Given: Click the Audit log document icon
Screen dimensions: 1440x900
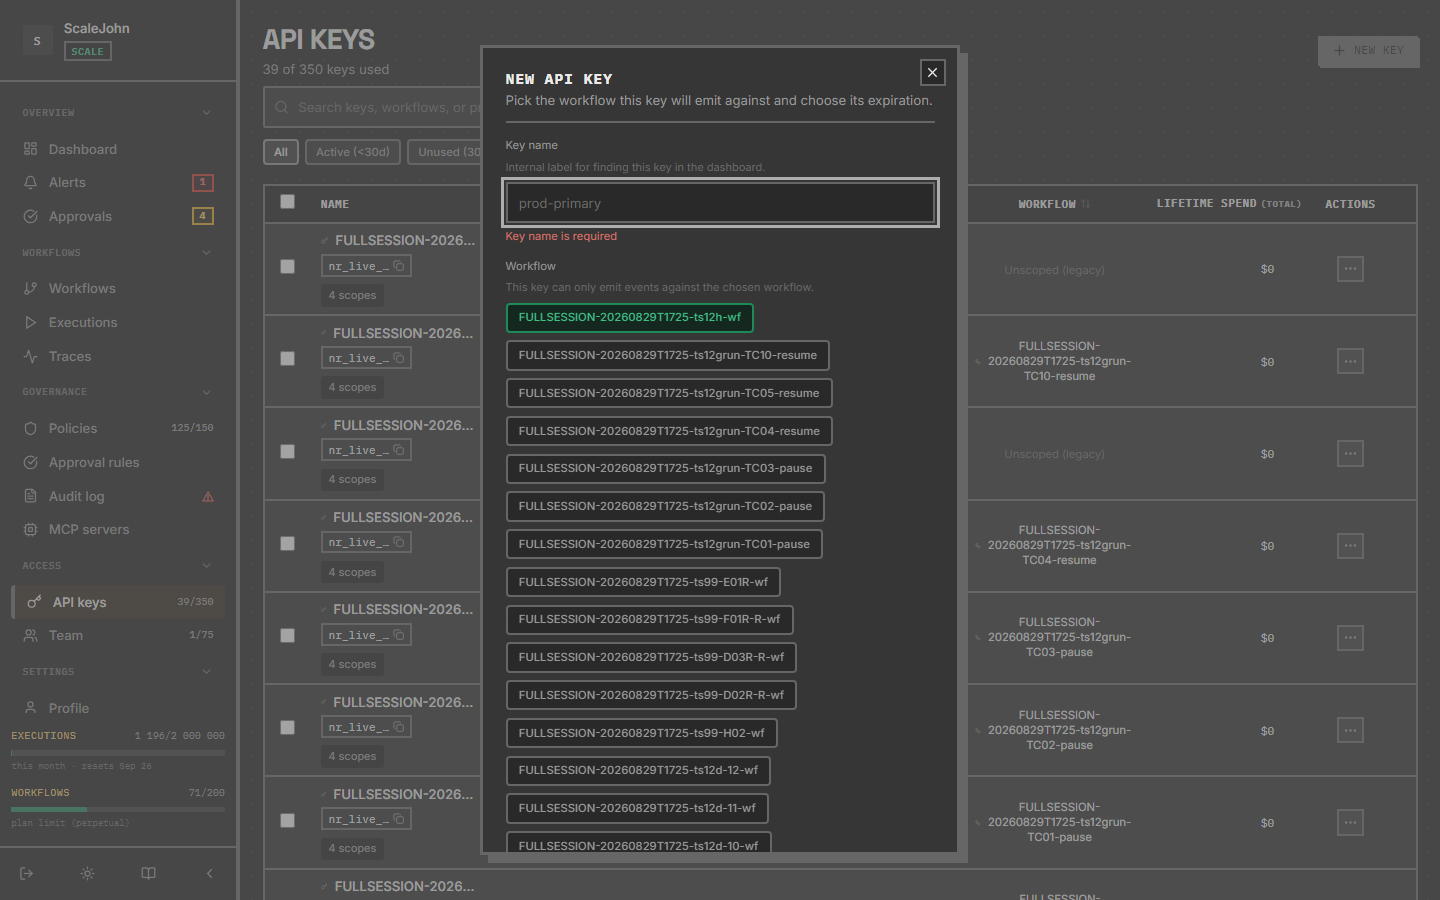Looking at the screenshot, I should click(30, 496).
